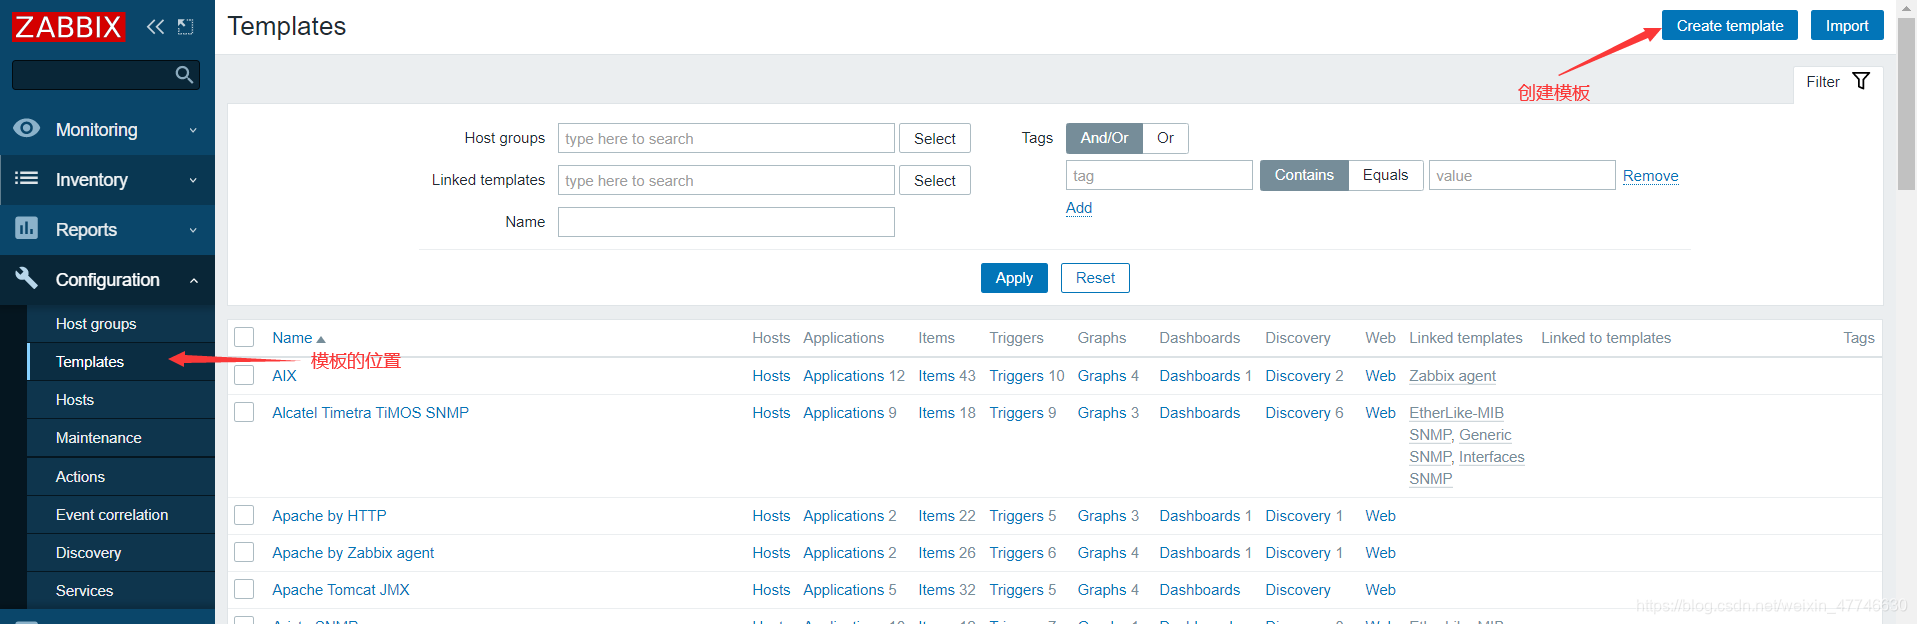Select the Or tag mode

(1165, 138)
